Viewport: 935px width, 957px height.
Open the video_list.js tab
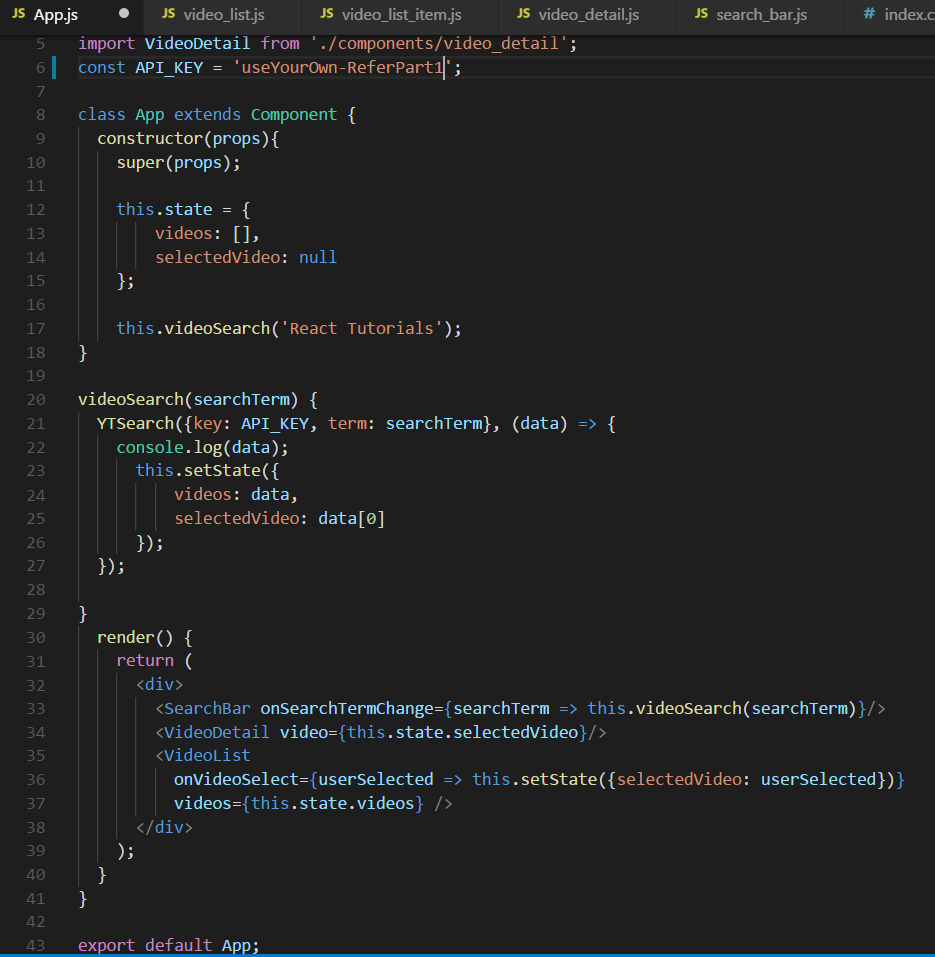click(223, 15)
